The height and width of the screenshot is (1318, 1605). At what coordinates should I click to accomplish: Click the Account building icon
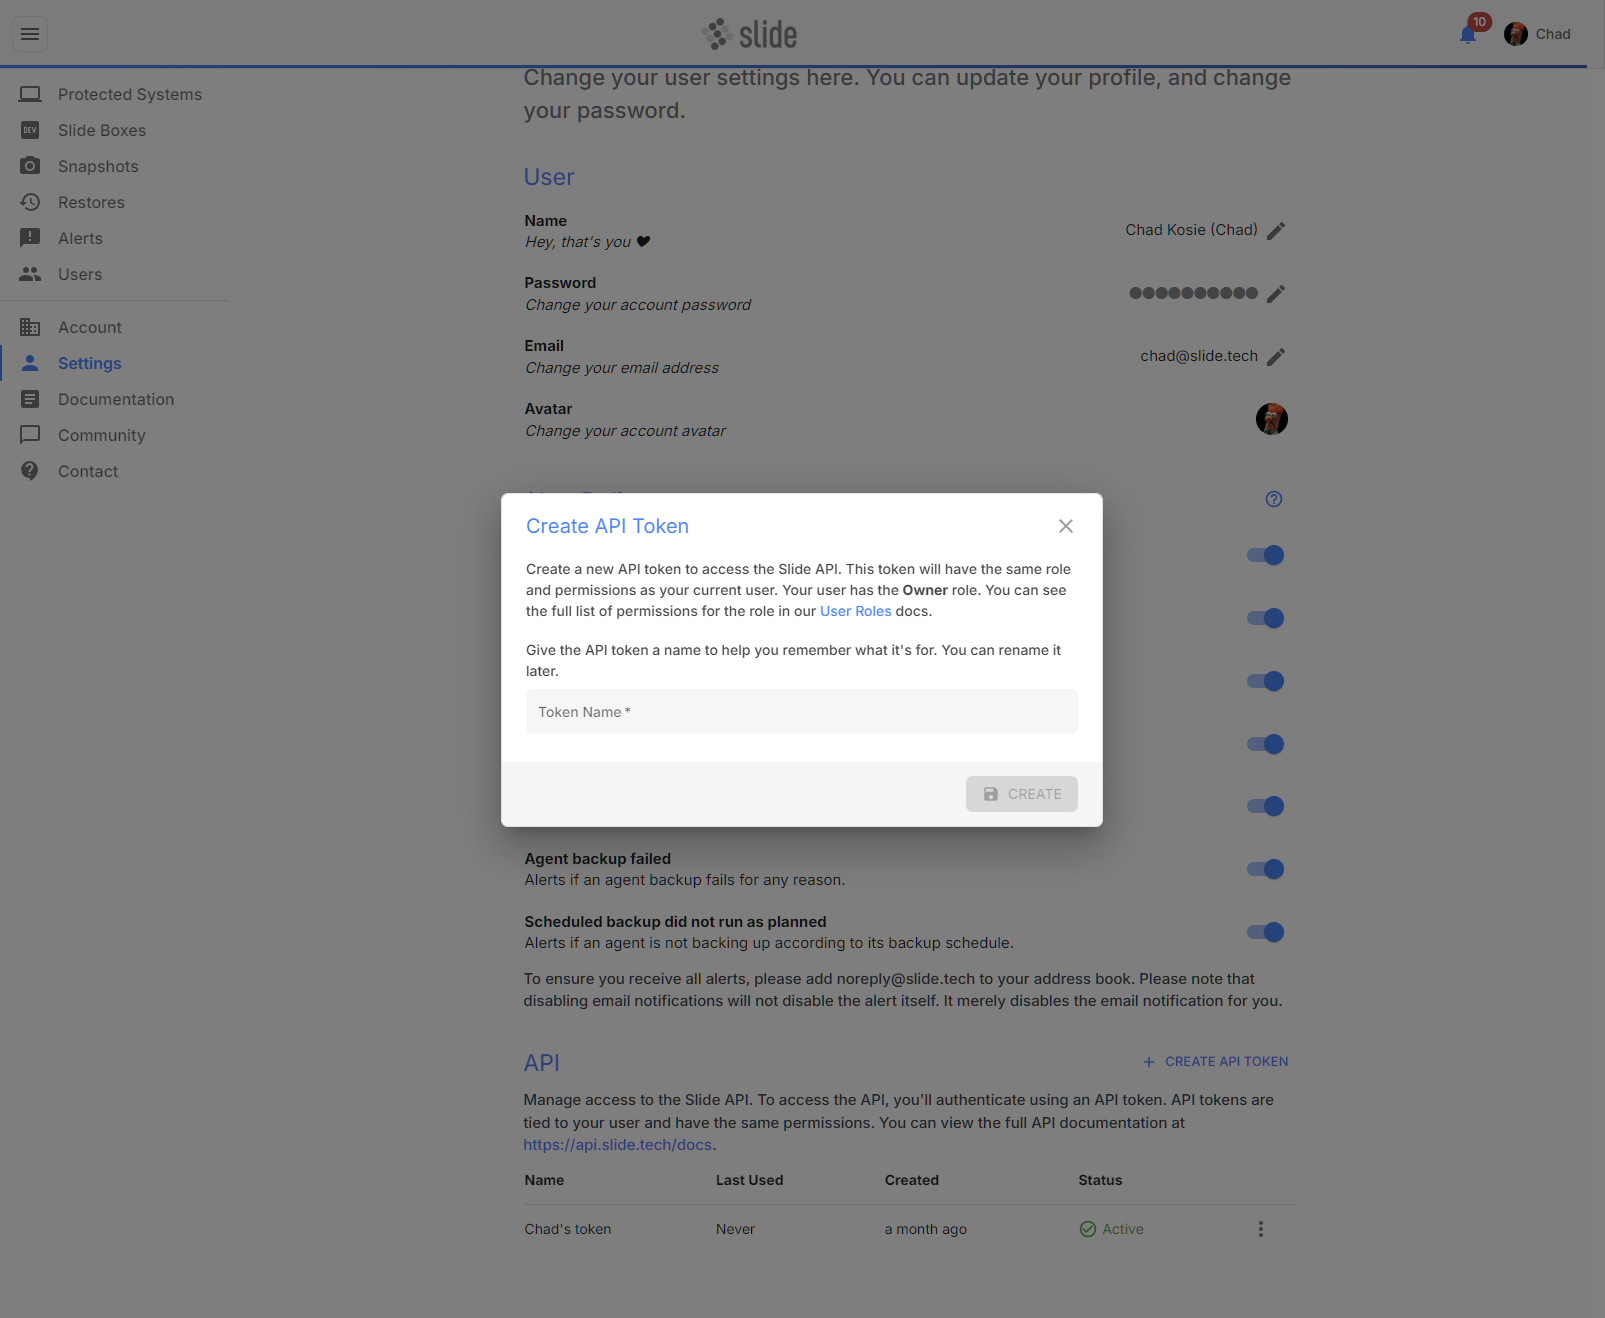pyautogui.click(x=30, y=327)
